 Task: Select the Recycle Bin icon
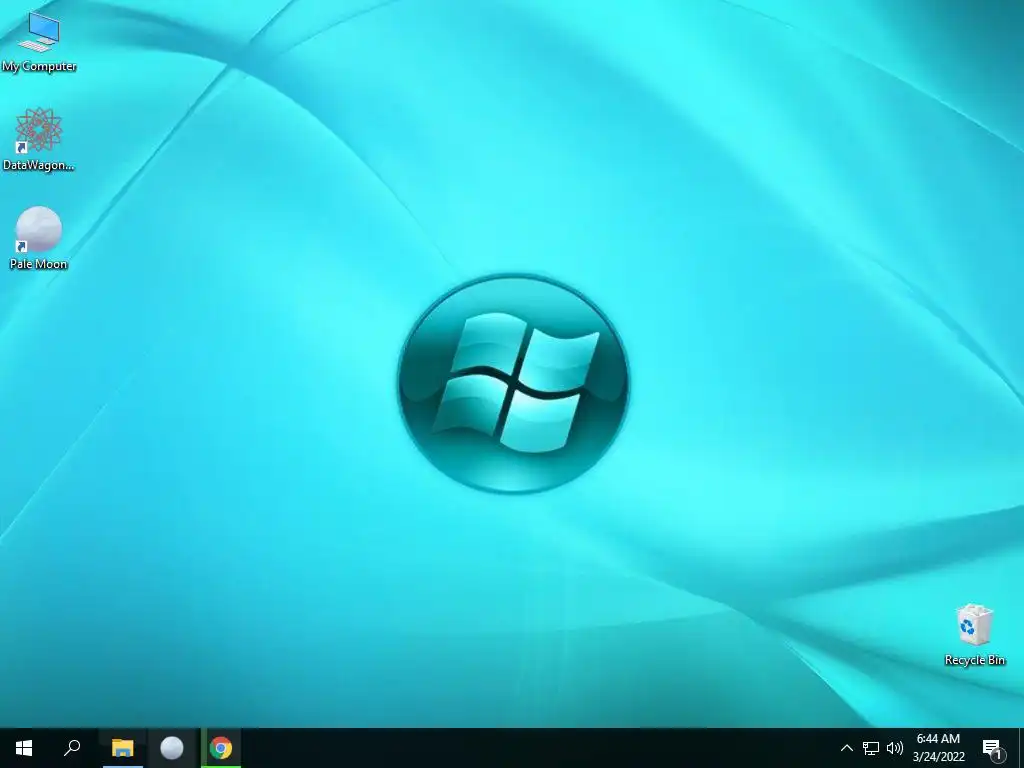[x=974, y=635]
